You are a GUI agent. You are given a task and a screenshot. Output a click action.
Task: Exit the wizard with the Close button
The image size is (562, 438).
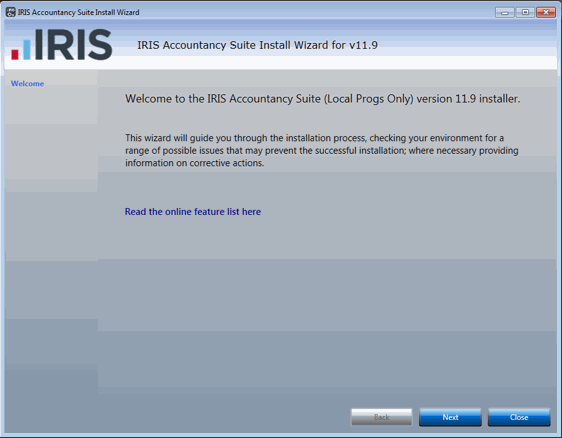click(x=519, y=417)
